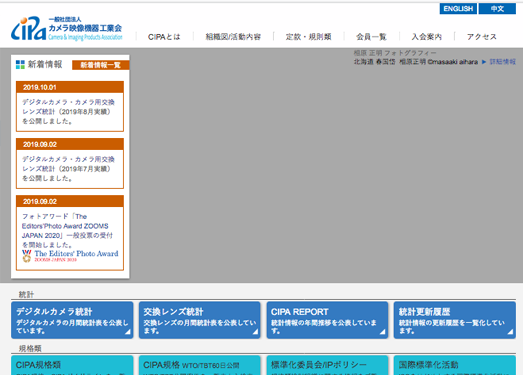Open the CIPAとは menu item

(164, 37)
